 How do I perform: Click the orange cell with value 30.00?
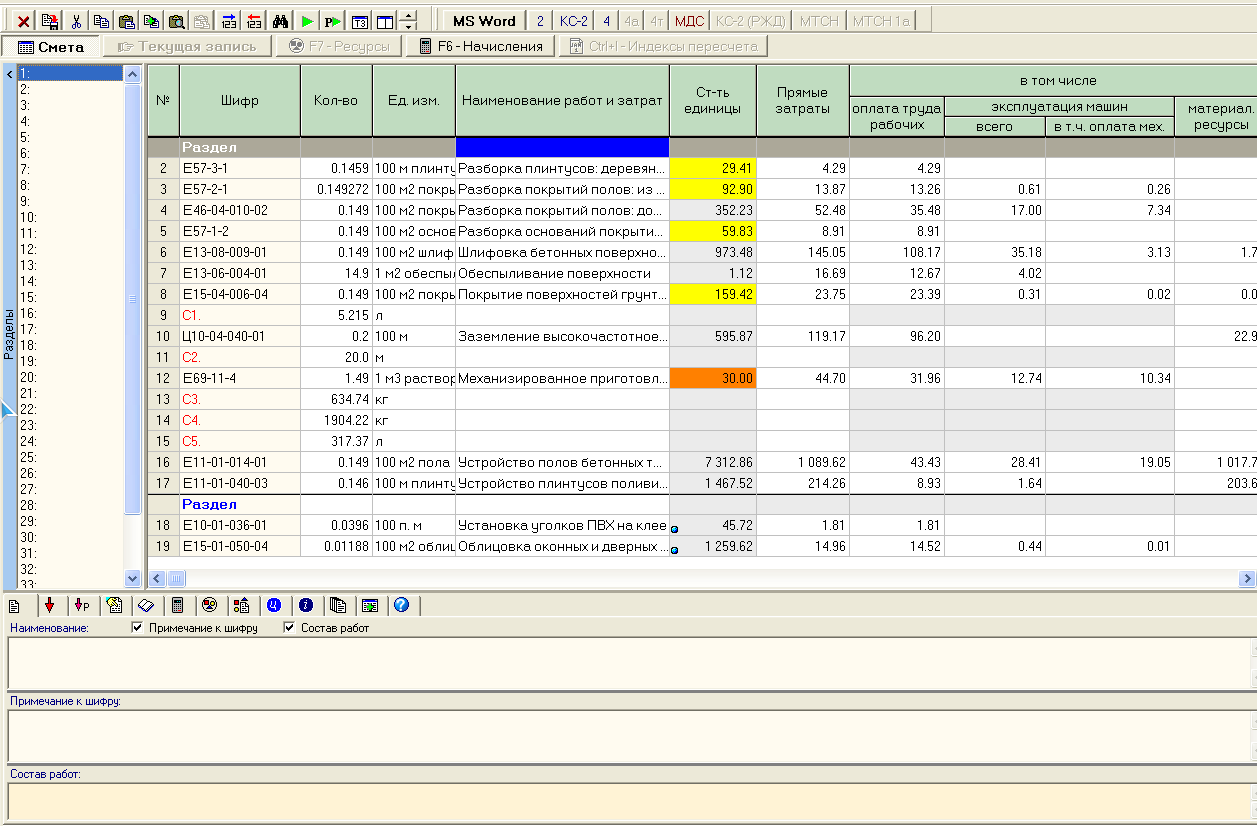pyautogui.click(x=712, y=378)
